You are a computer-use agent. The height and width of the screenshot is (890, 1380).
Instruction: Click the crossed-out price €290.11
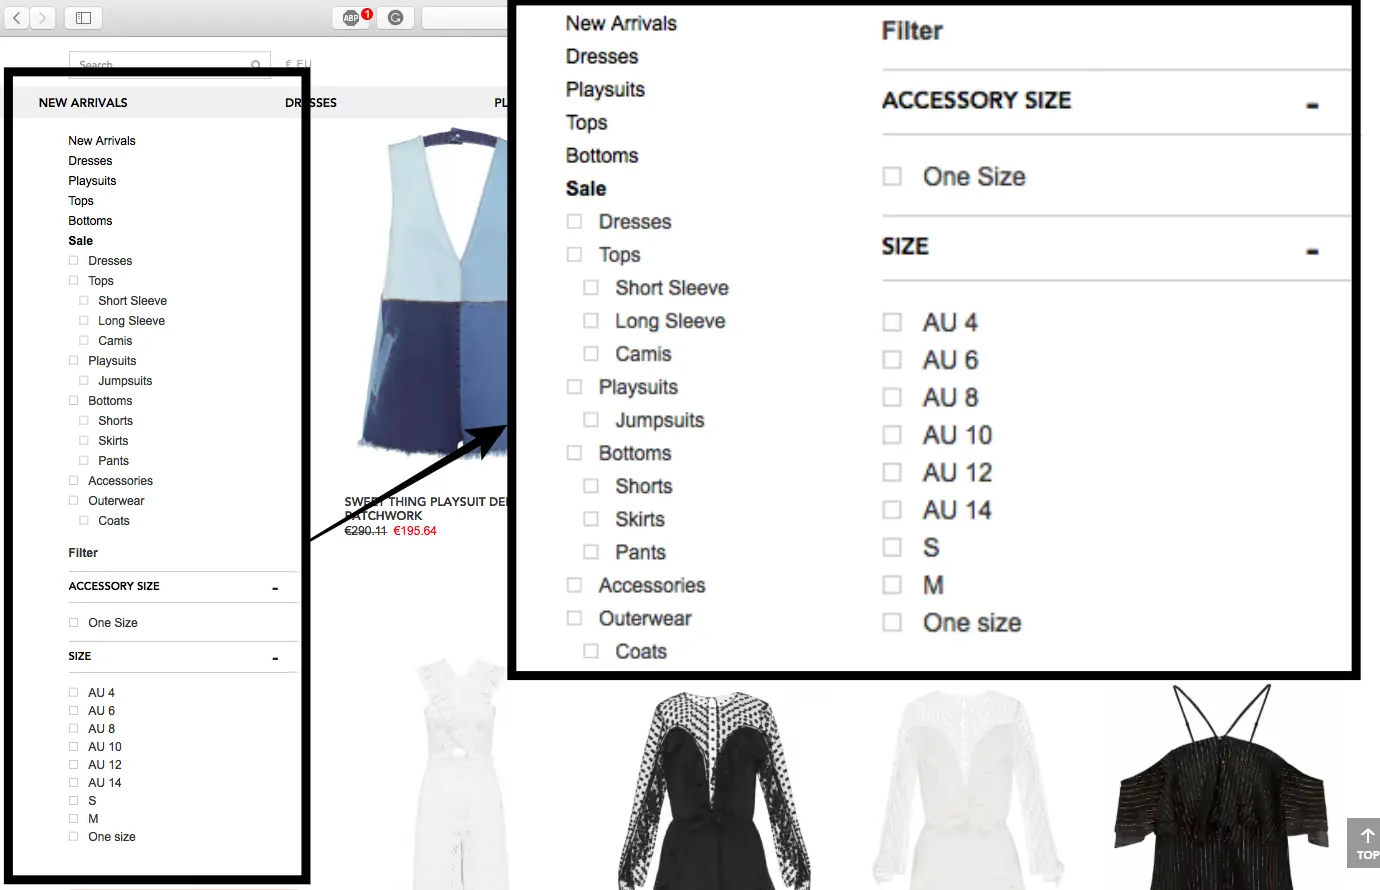(x=365, y=531)
